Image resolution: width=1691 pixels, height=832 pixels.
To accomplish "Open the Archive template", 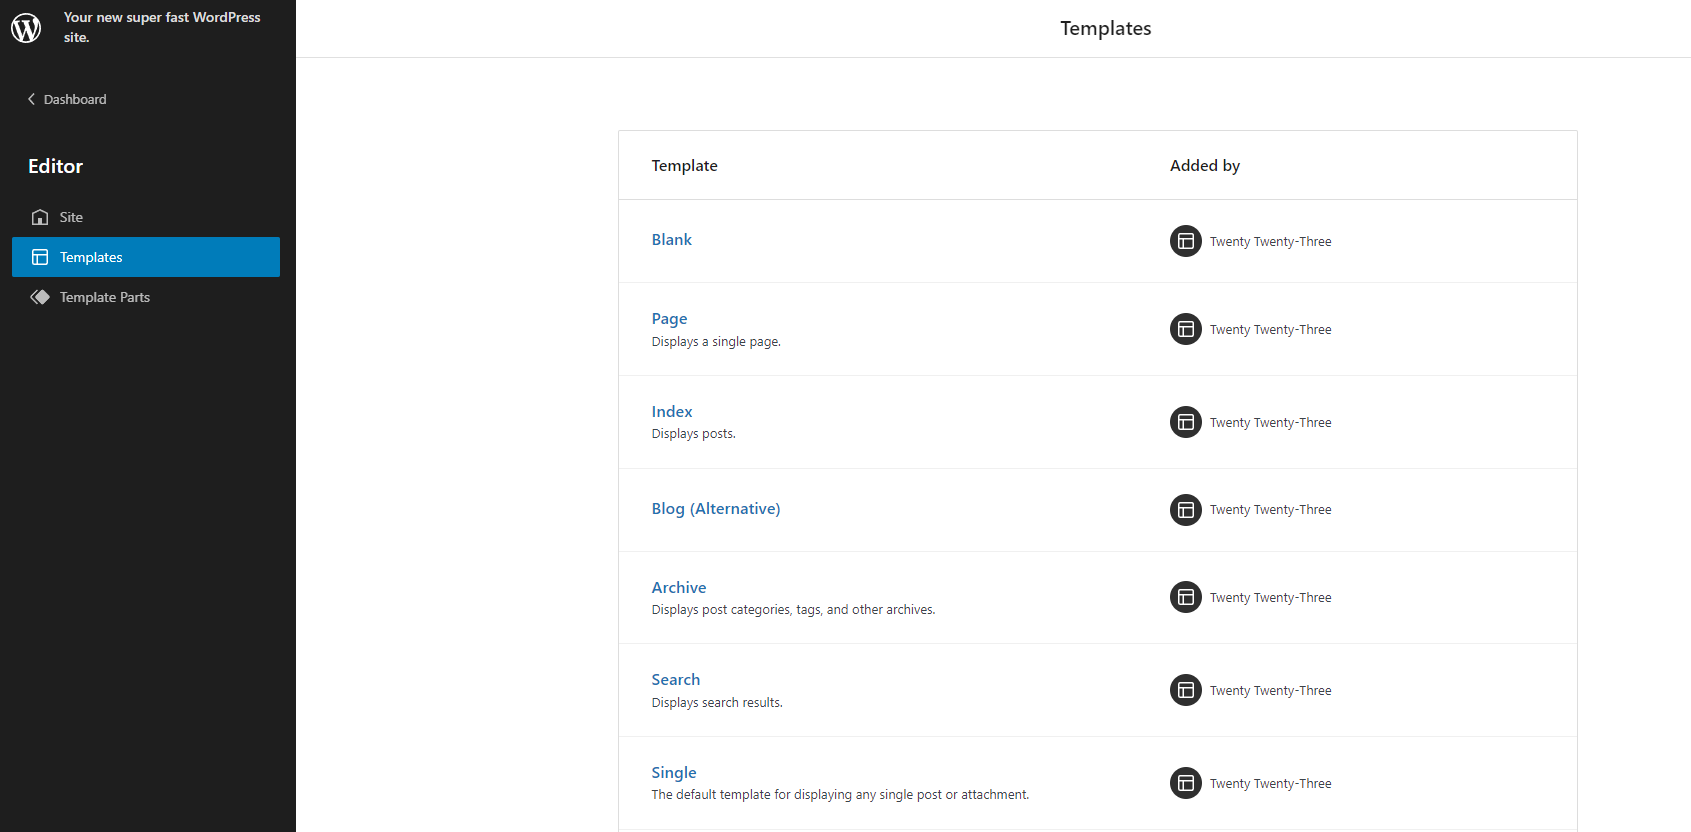I will coord(678,587).
